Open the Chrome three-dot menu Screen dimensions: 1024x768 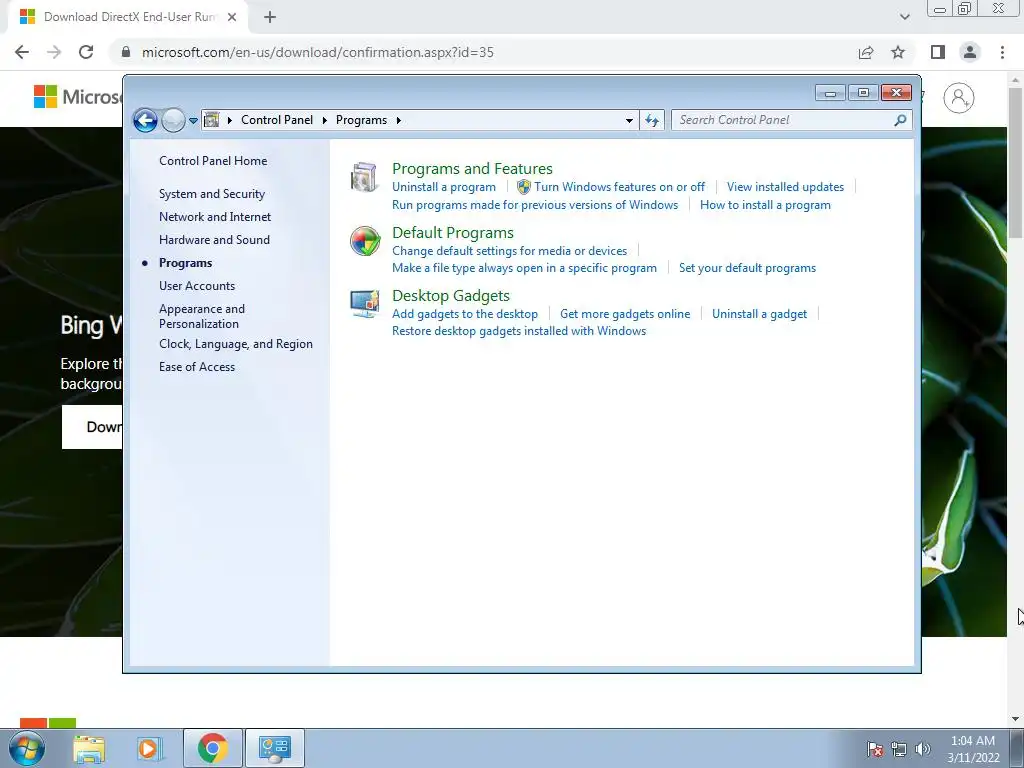1002,52
